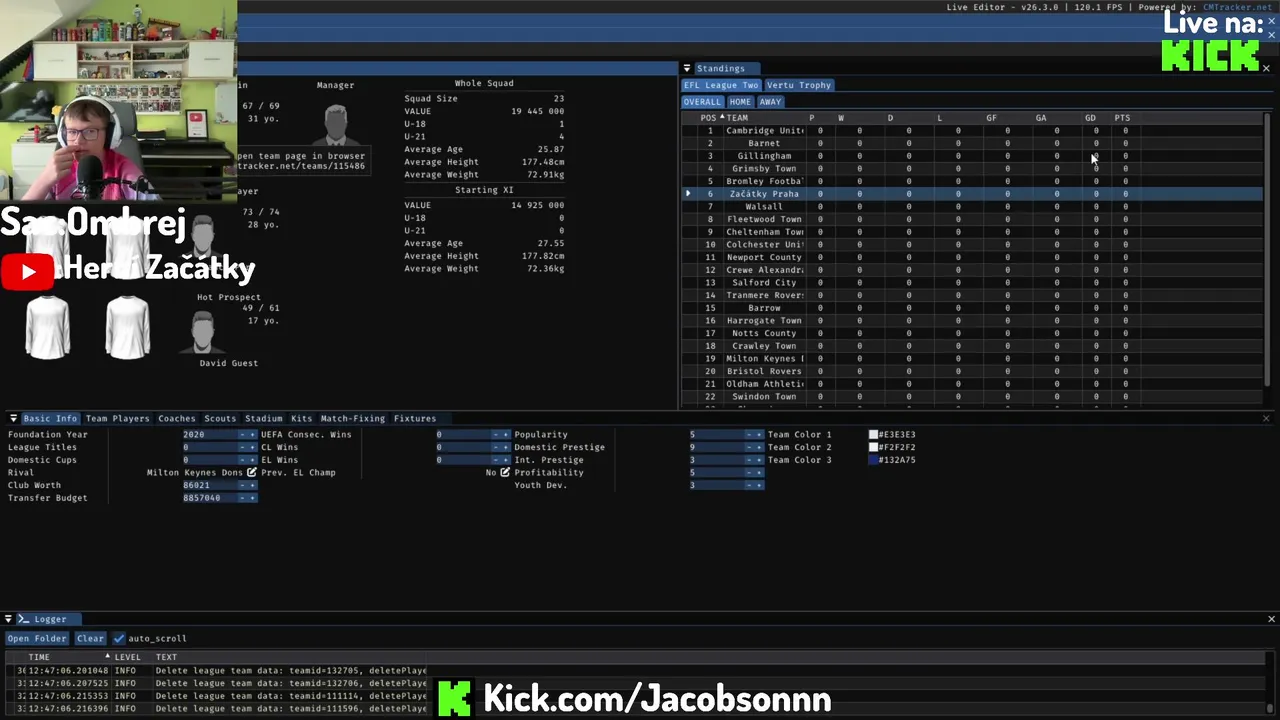The height and width of the screenshot is (720, 1280).
Task: Switch to the Coaches tab
Action: pos(177,418)
